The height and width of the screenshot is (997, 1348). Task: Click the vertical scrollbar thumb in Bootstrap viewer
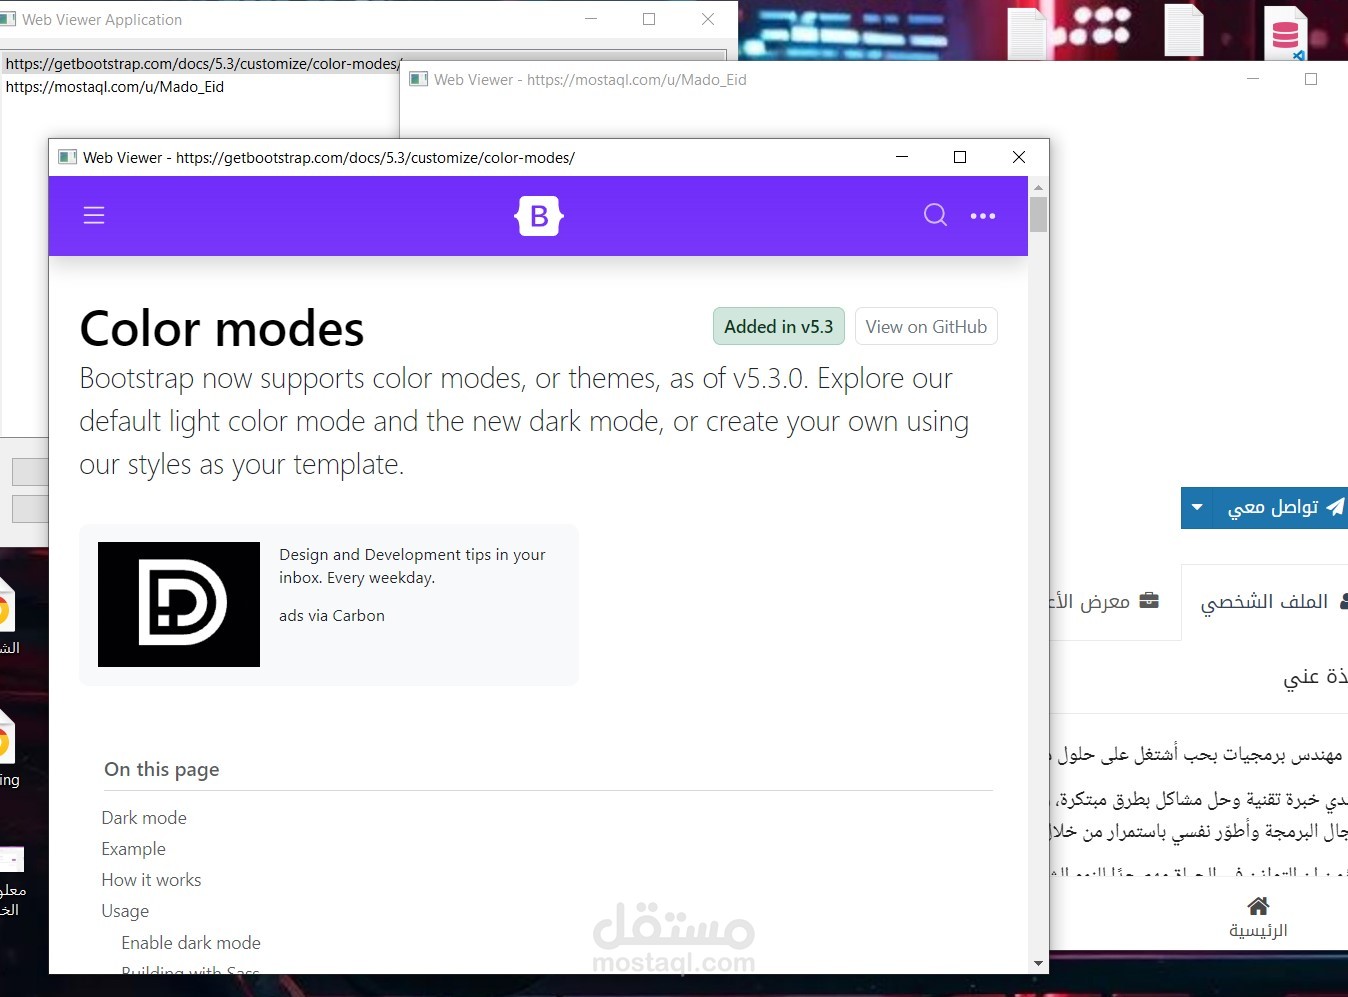(1038, 215)
